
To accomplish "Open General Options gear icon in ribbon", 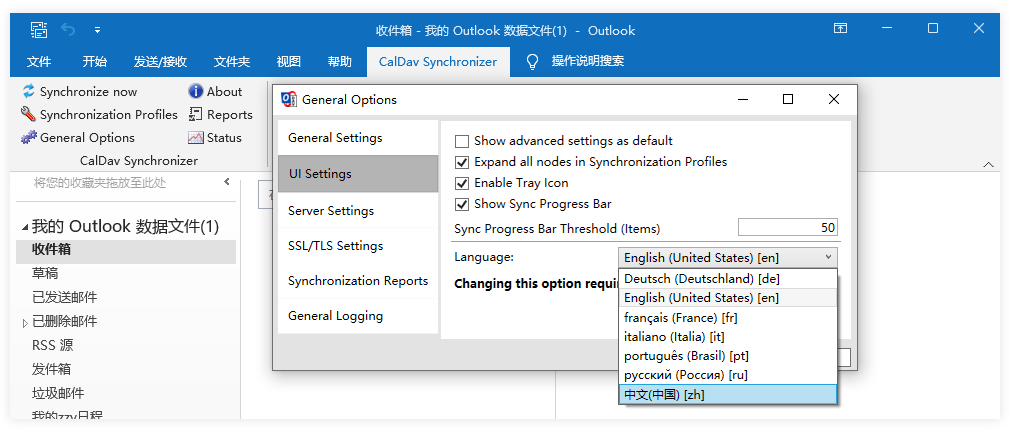I will tap(28, 138).
